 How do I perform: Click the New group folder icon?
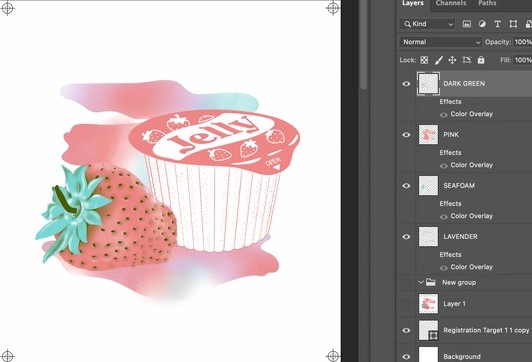[x=431, y=282]
